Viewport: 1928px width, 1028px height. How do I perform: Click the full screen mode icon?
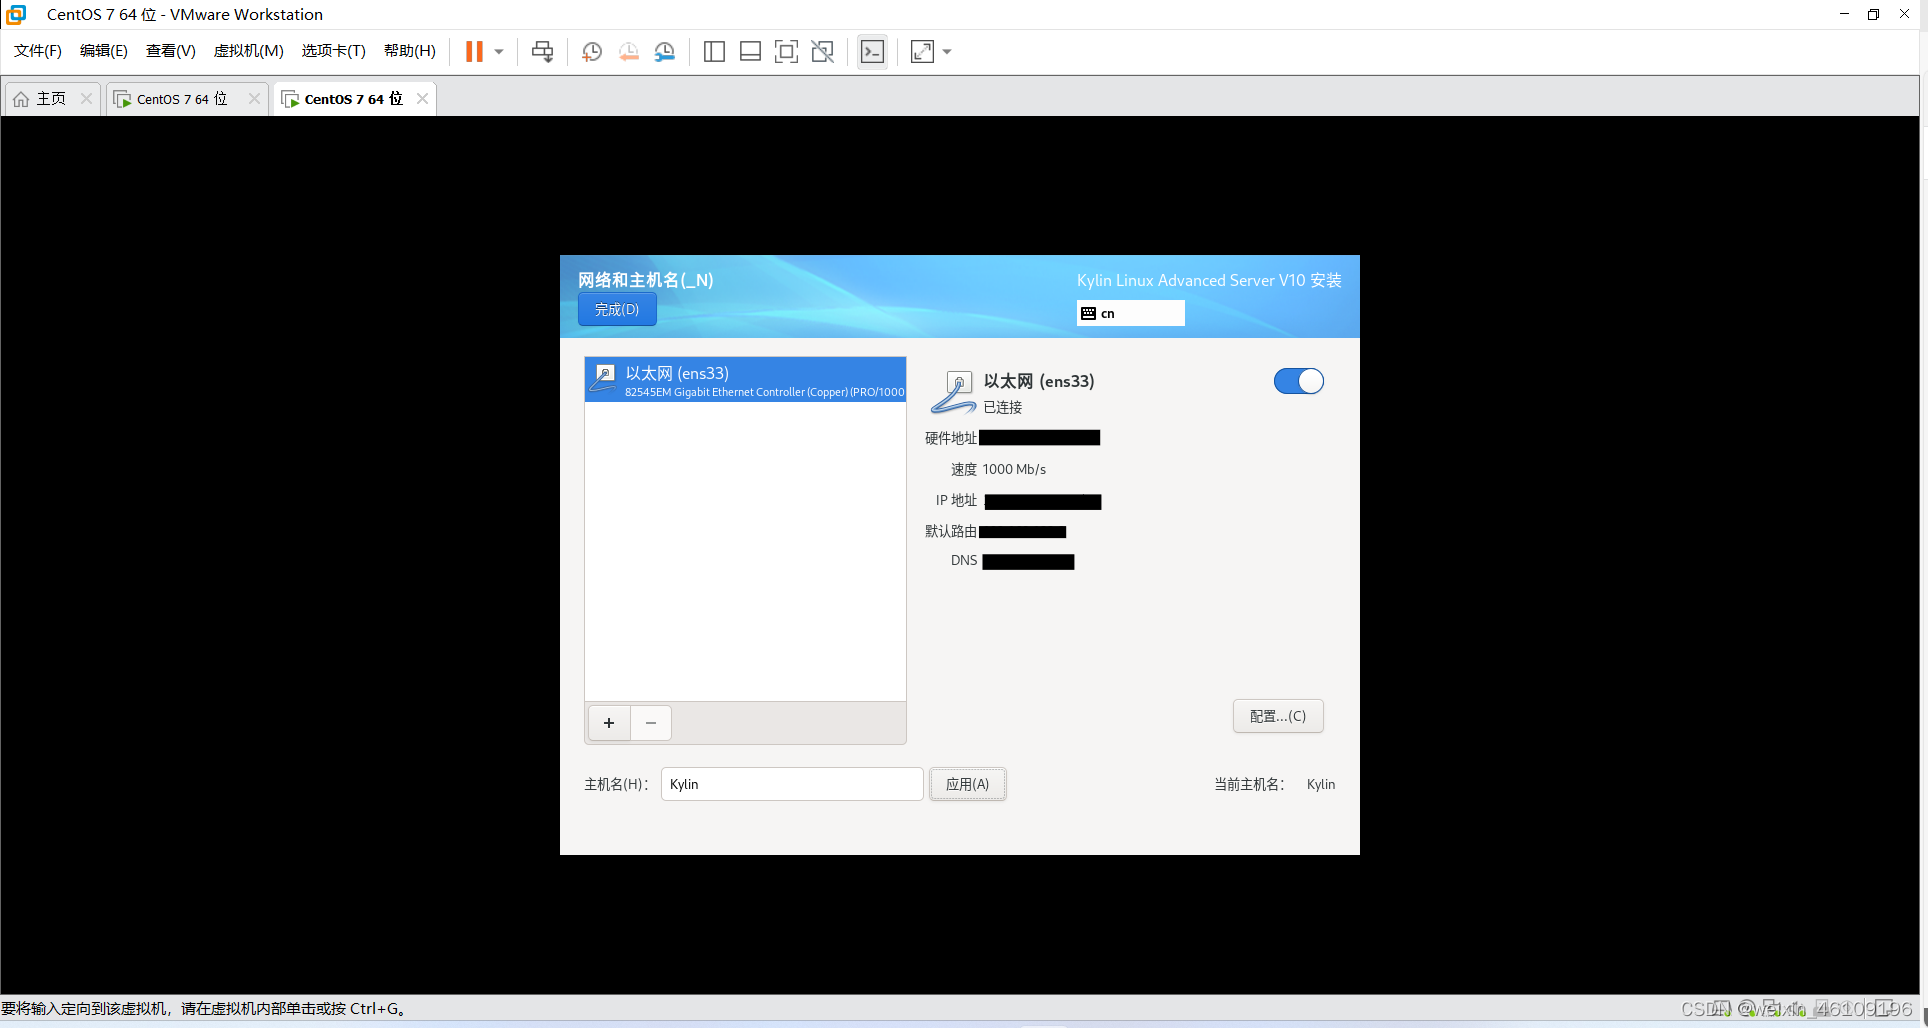click(x=786, y=52)
